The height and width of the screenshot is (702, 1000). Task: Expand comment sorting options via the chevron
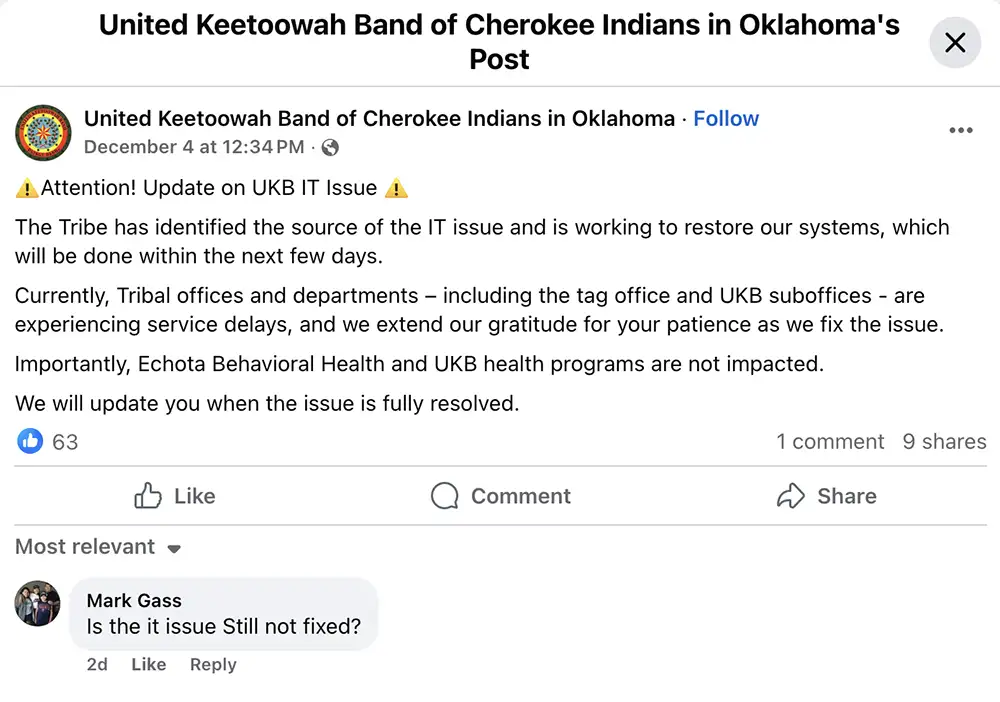point(173,549)
